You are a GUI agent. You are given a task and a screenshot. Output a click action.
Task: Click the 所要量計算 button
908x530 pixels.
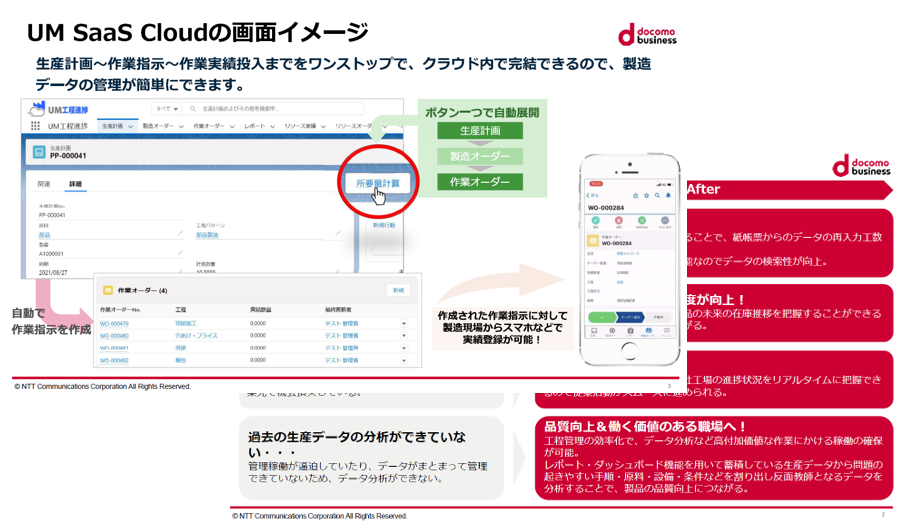[378, 183]
